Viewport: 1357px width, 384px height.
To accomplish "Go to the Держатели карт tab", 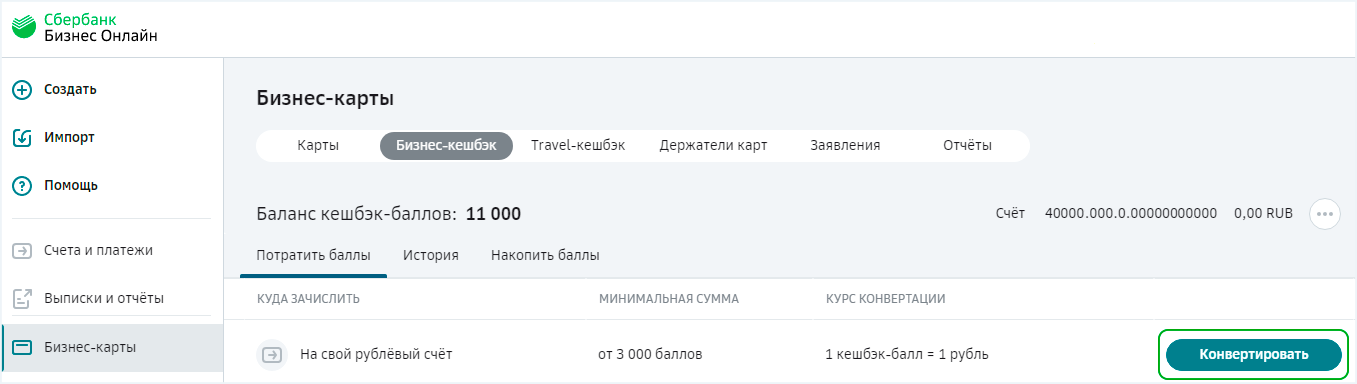I will click(x=713, y=145).
